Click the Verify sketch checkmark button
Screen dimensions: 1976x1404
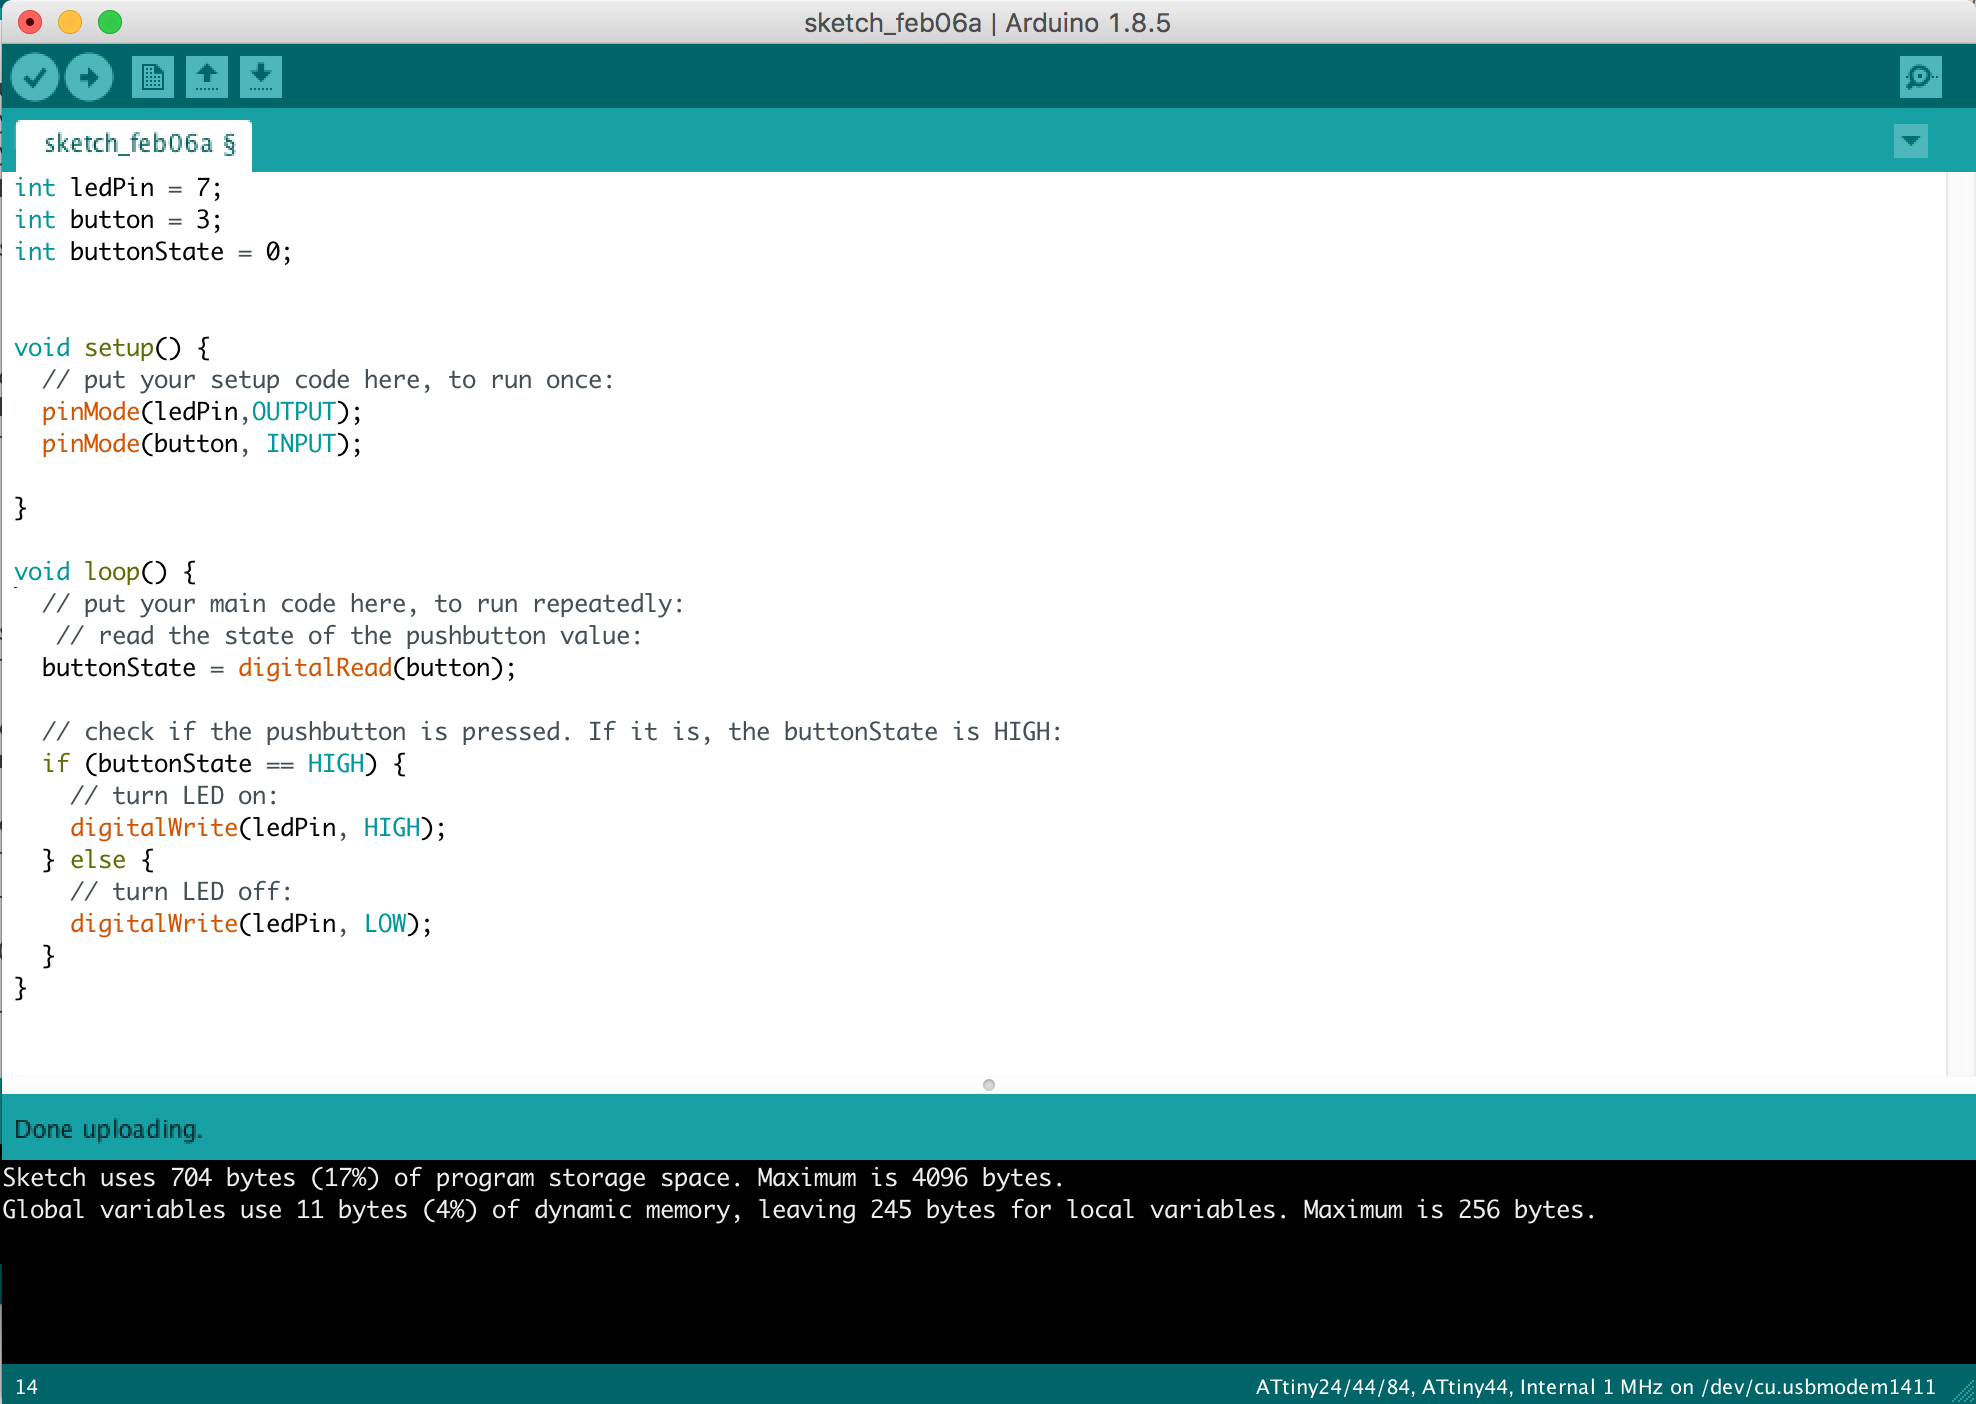pyautogui.click(x=35, y=77)
